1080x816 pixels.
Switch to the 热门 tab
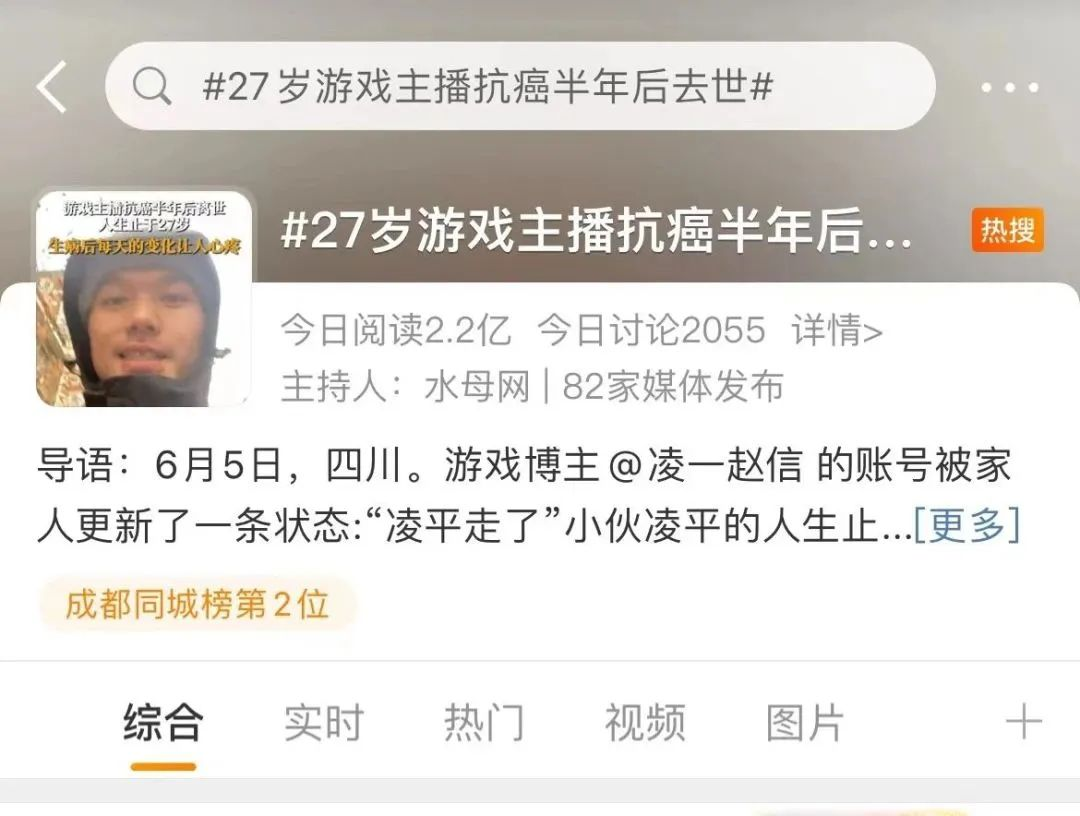click(x=484, y=722)
